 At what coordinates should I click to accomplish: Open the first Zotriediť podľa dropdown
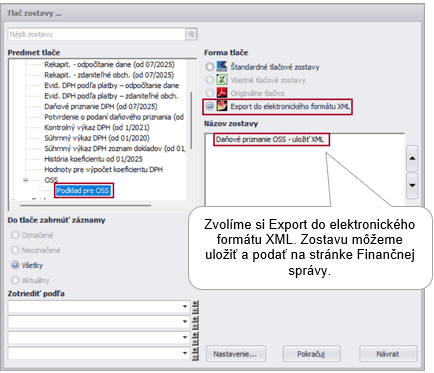[x=99, y=307]
